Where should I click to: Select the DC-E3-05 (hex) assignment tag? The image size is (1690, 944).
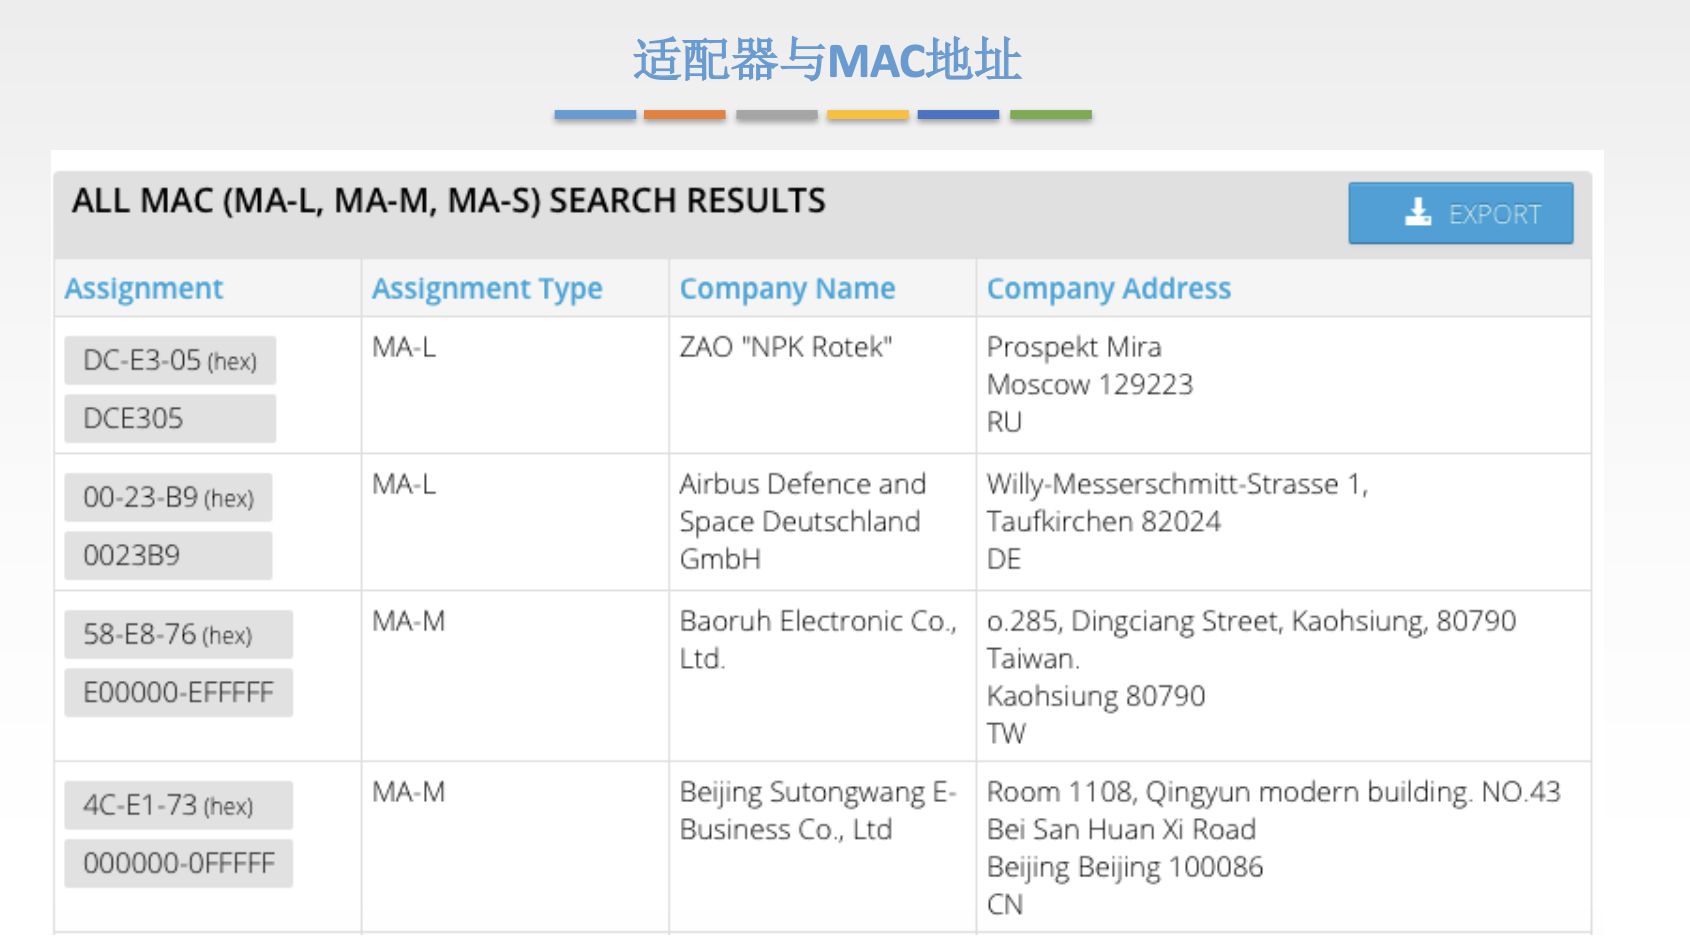pyautogui.click(x=170, y=360)
